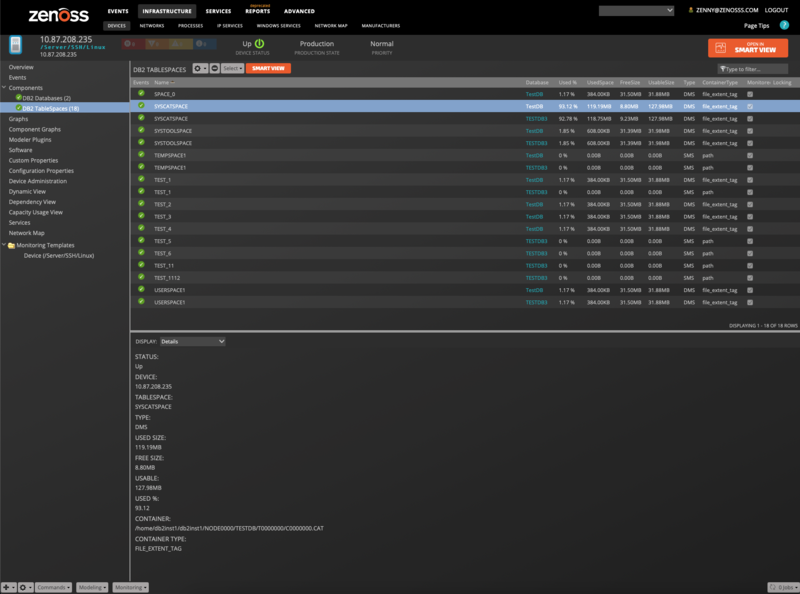Screen dimensions: 800x594
Task: Open TestDB database link in SPACE_0 row
Action: 534,94
